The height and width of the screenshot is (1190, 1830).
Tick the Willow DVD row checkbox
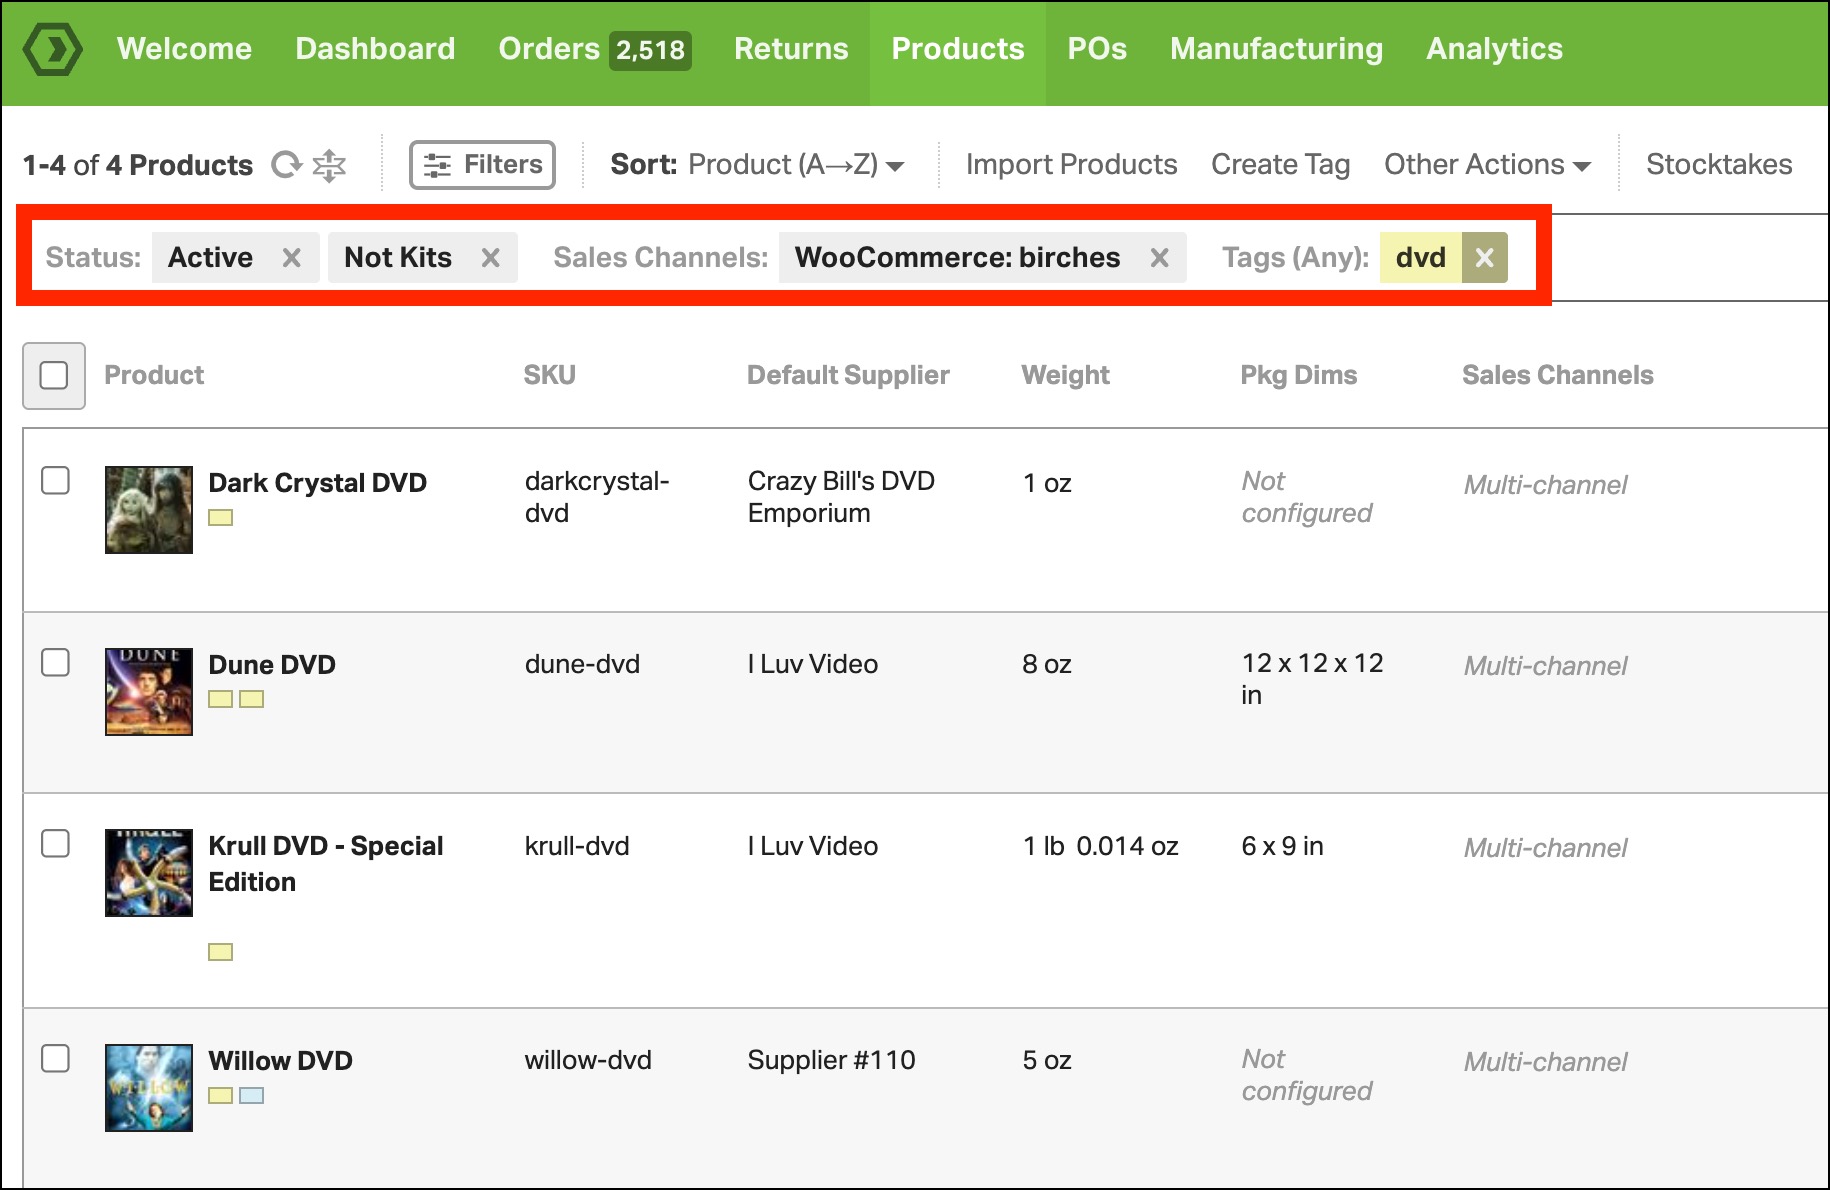pos(55,1059)
